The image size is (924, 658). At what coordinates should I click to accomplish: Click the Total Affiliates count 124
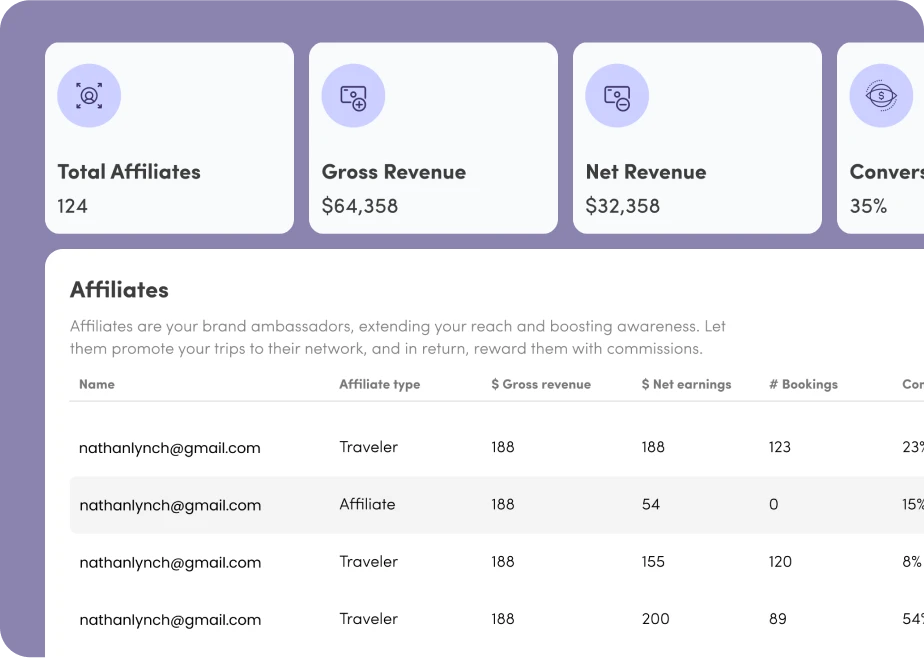(73, 206)
